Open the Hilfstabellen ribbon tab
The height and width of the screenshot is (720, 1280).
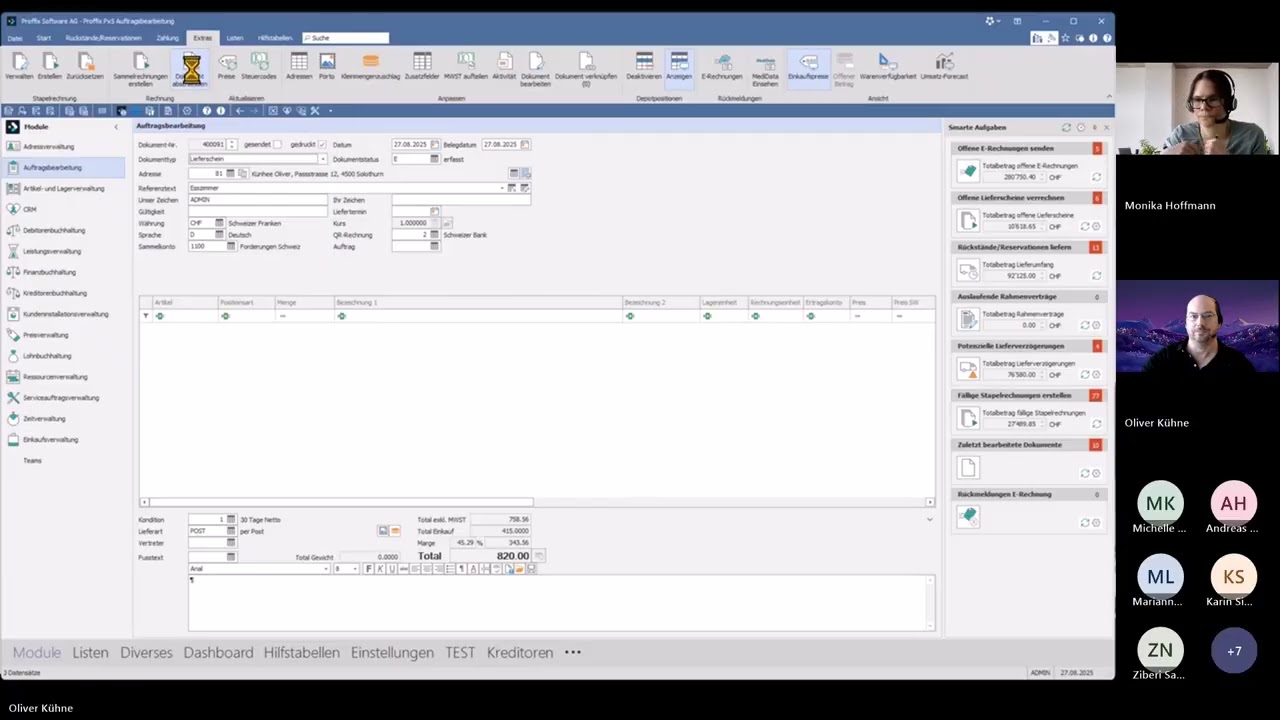pos(275,38)
